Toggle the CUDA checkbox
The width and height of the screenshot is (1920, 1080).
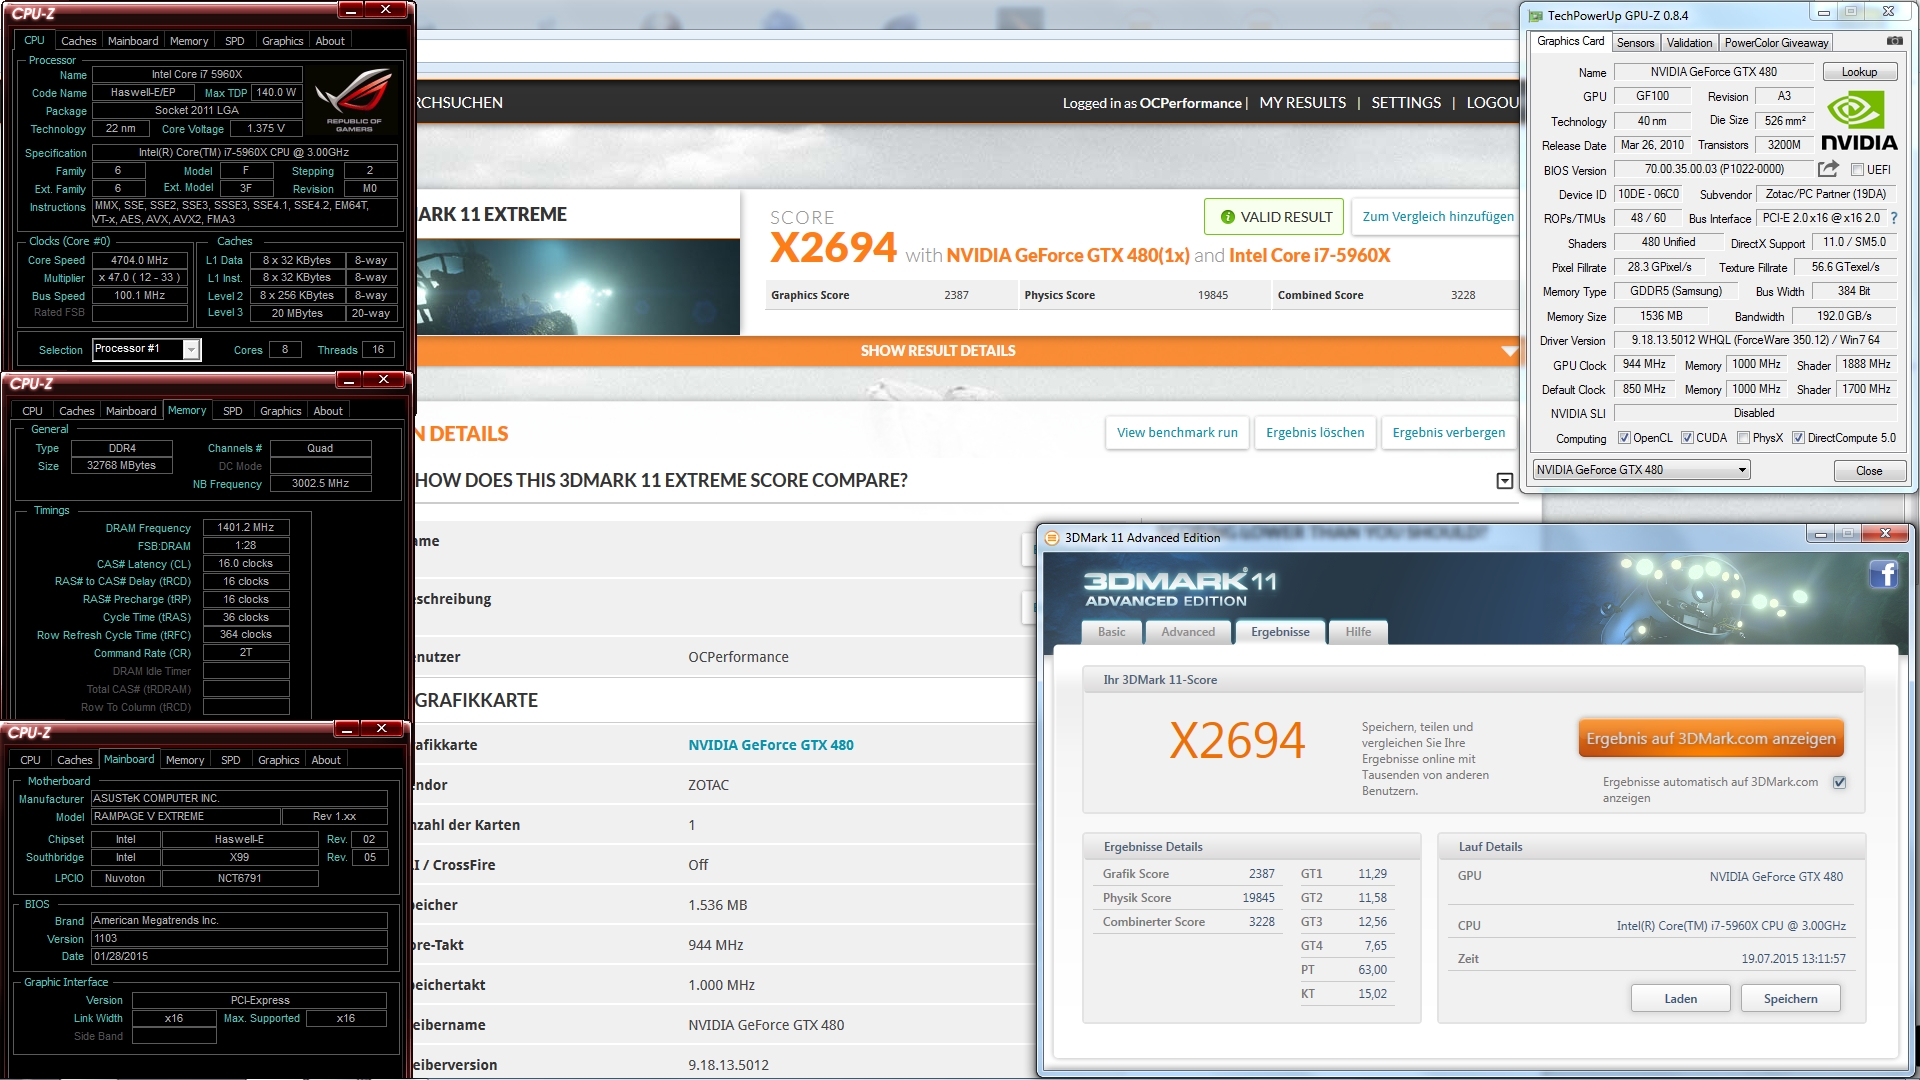point(1687,438)
